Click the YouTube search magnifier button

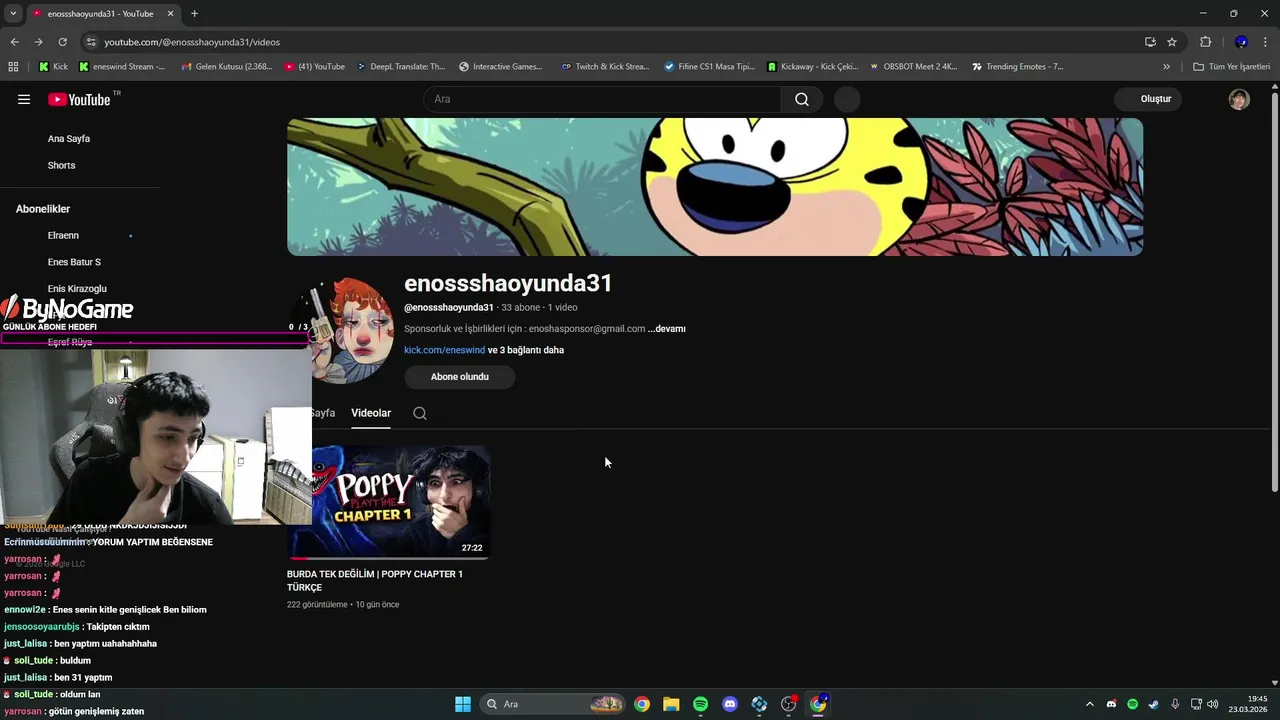802,99
